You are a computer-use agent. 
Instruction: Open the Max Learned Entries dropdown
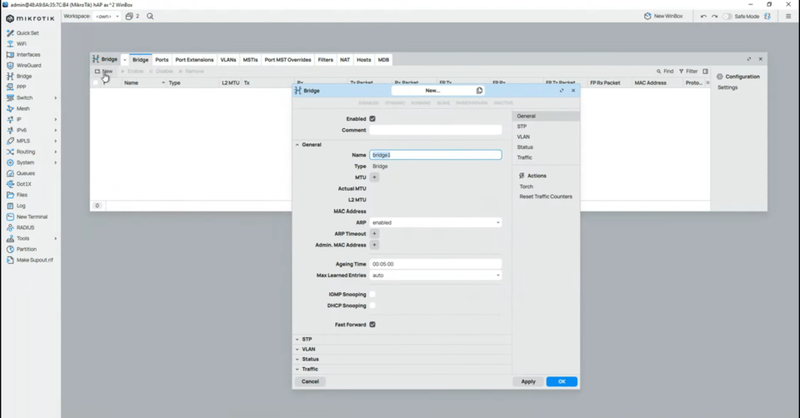point(435,275)
